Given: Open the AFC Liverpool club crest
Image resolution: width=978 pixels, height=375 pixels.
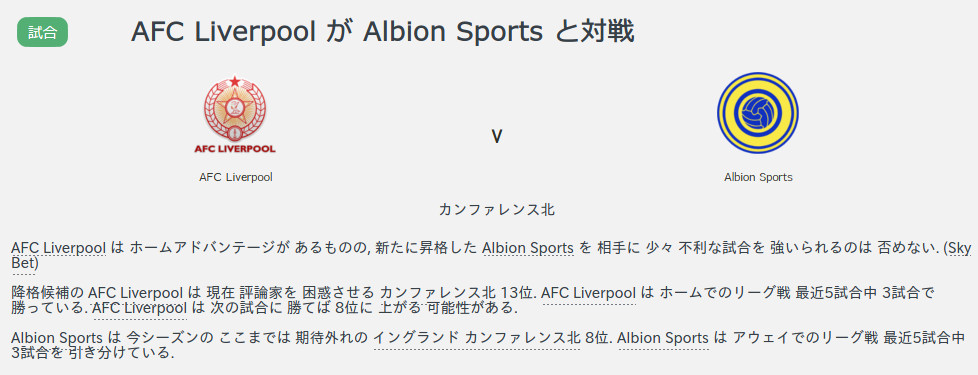Looking at the screenshot, I should point(235,116).
